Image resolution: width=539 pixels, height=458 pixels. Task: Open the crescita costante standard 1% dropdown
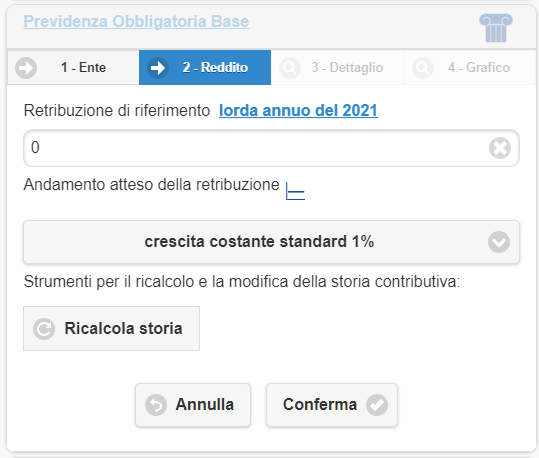pyautogui.click(x=271, y=242)
